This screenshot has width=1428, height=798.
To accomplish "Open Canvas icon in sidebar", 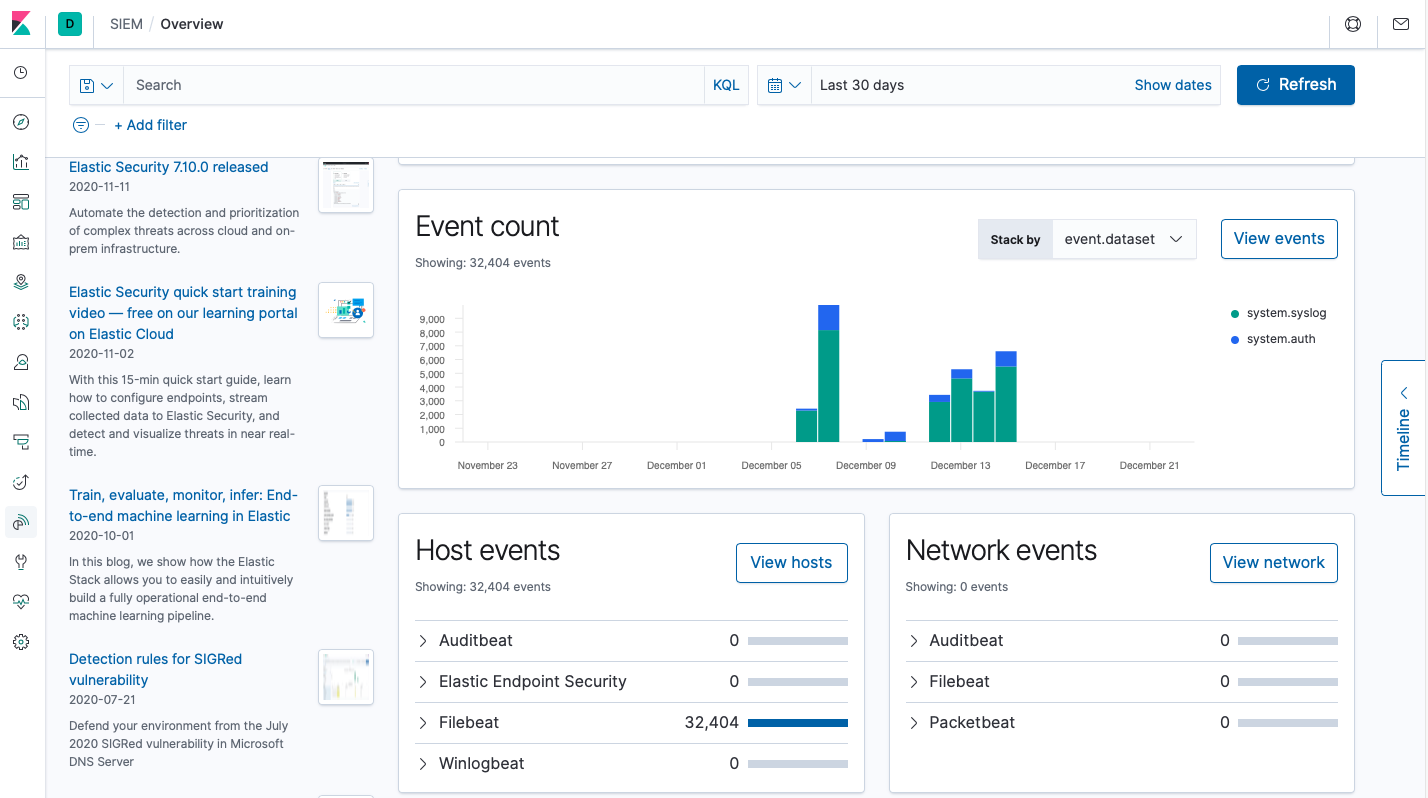I will tap(21, 242).
